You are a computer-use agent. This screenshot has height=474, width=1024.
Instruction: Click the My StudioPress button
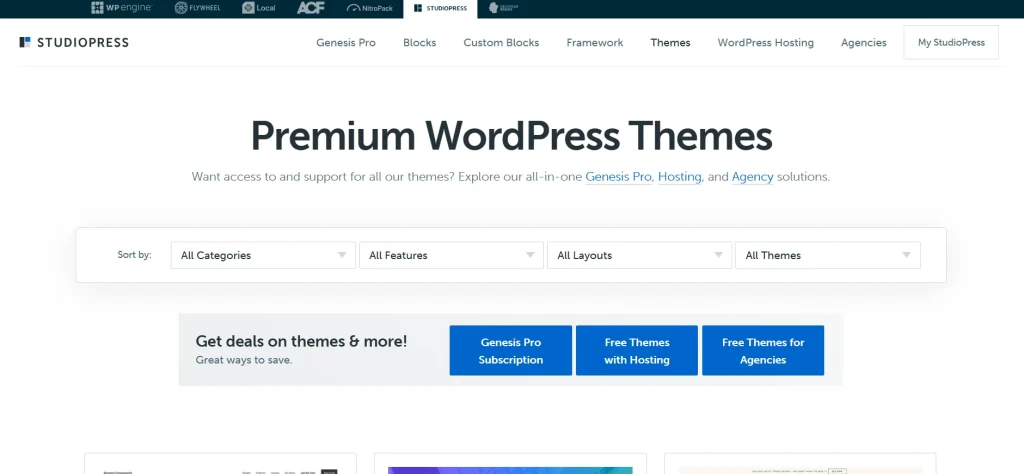point(950,43)
